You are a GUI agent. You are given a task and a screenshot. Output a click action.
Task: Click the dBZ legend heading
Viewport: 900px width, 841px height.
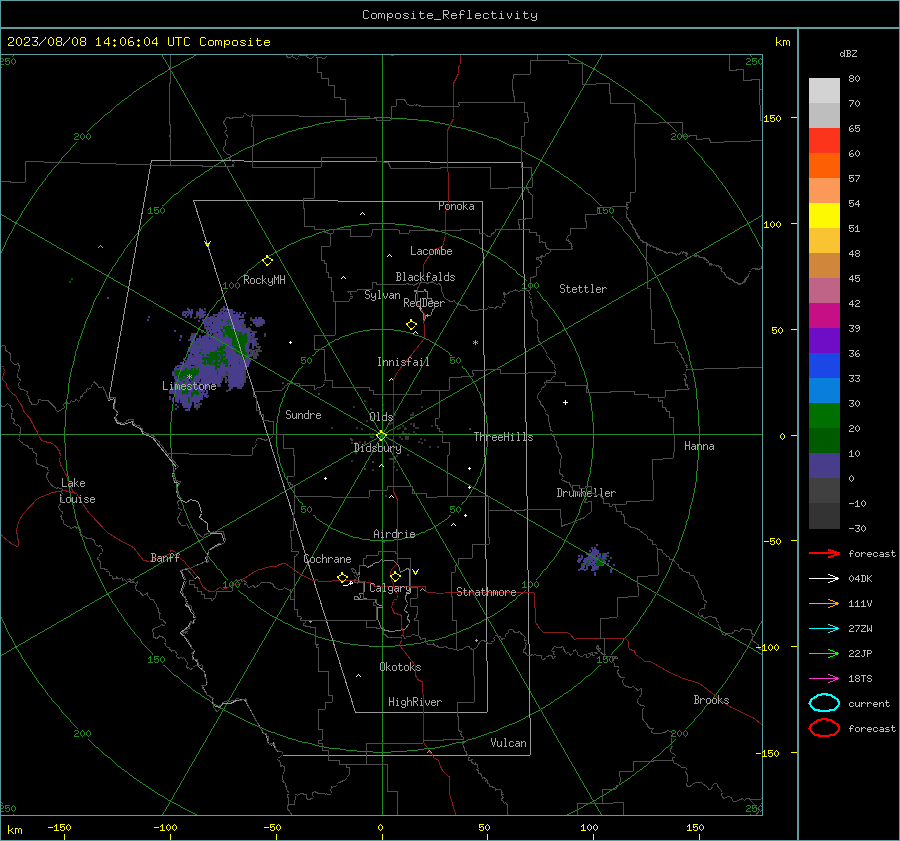(x=848, y=54)
